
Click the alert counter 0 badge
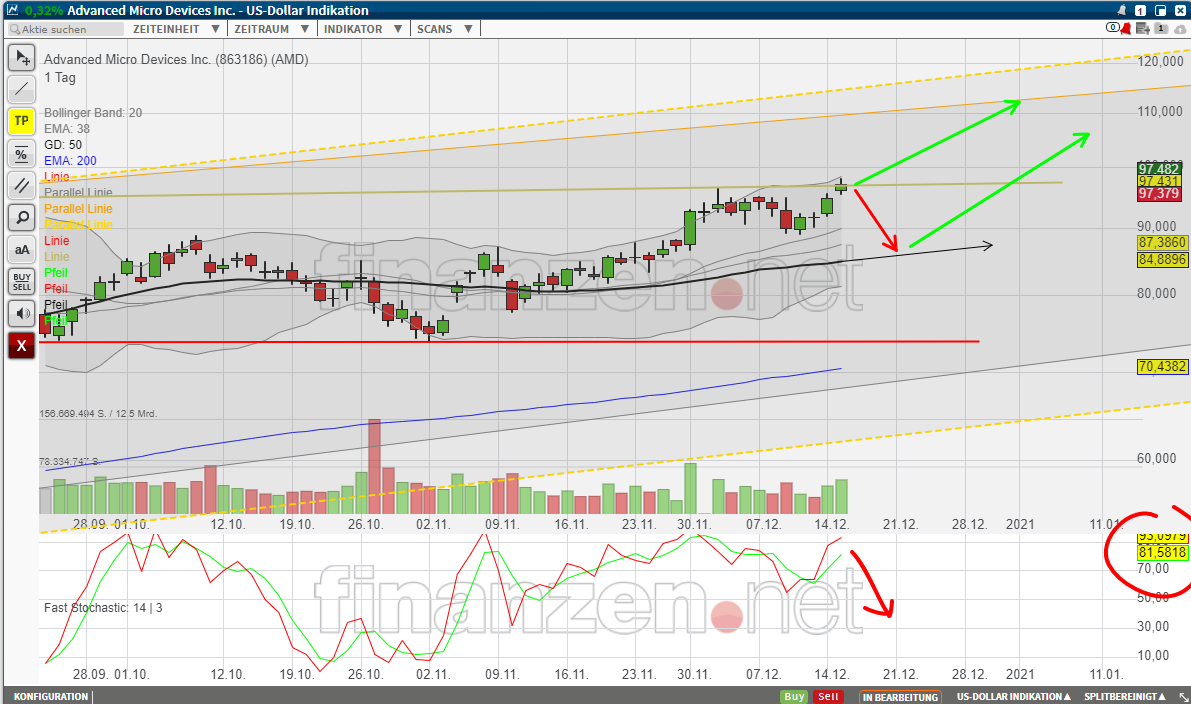coord(1113,28)
